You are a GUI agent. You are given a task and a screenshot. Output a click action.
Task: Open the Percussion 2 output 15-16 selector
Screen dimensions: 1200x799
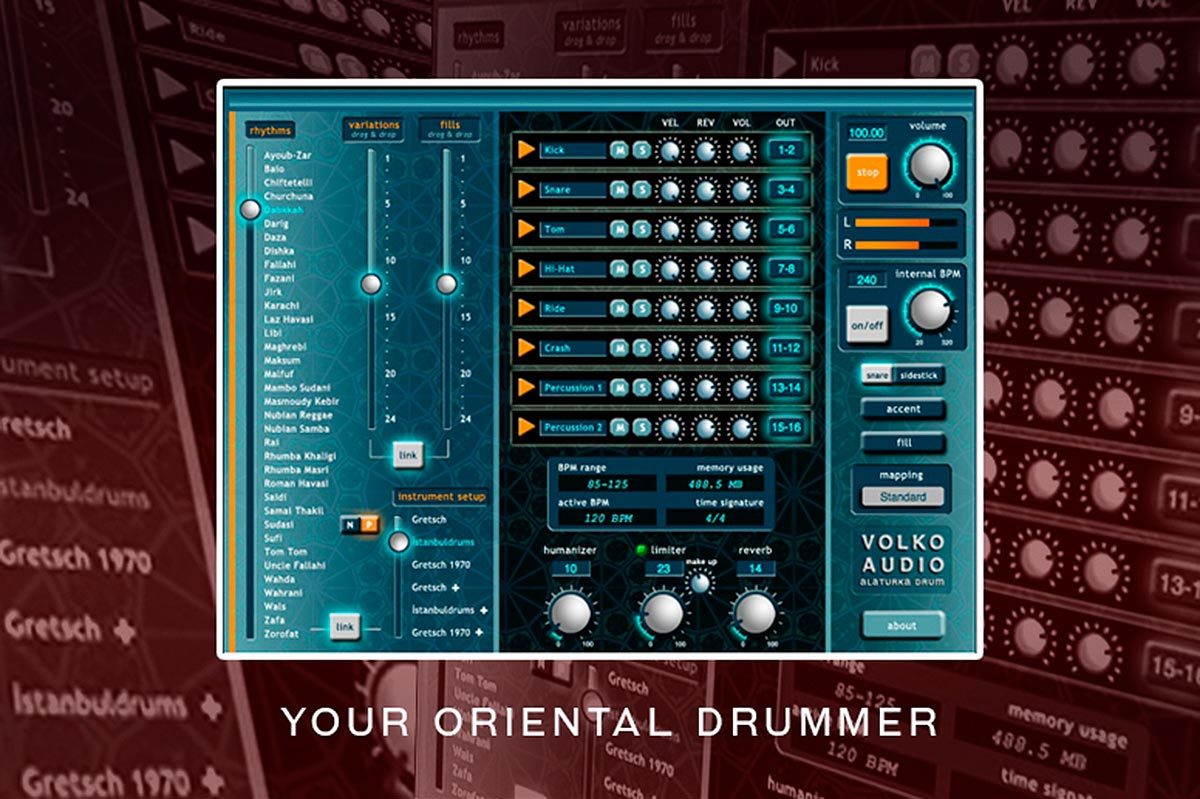(785, 427)
